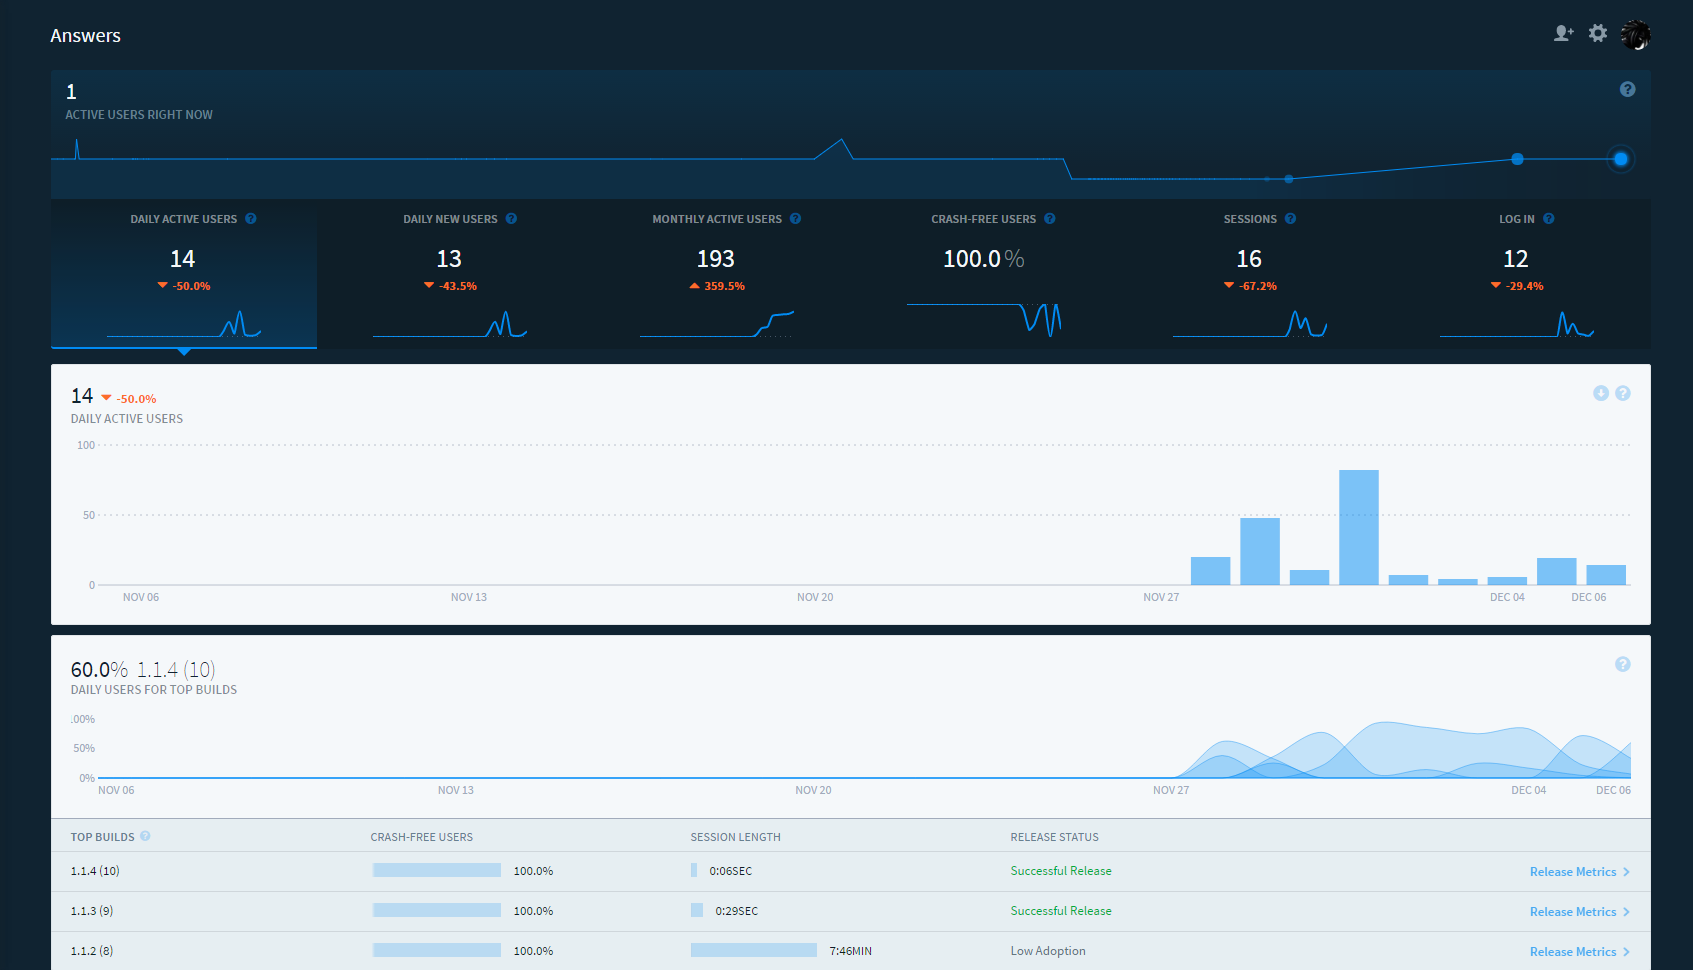The width and height of the screenshot is (1693, 970).
Task: Click help icon in Daily Users Top Builds chart
Action: coord(1622,665)
